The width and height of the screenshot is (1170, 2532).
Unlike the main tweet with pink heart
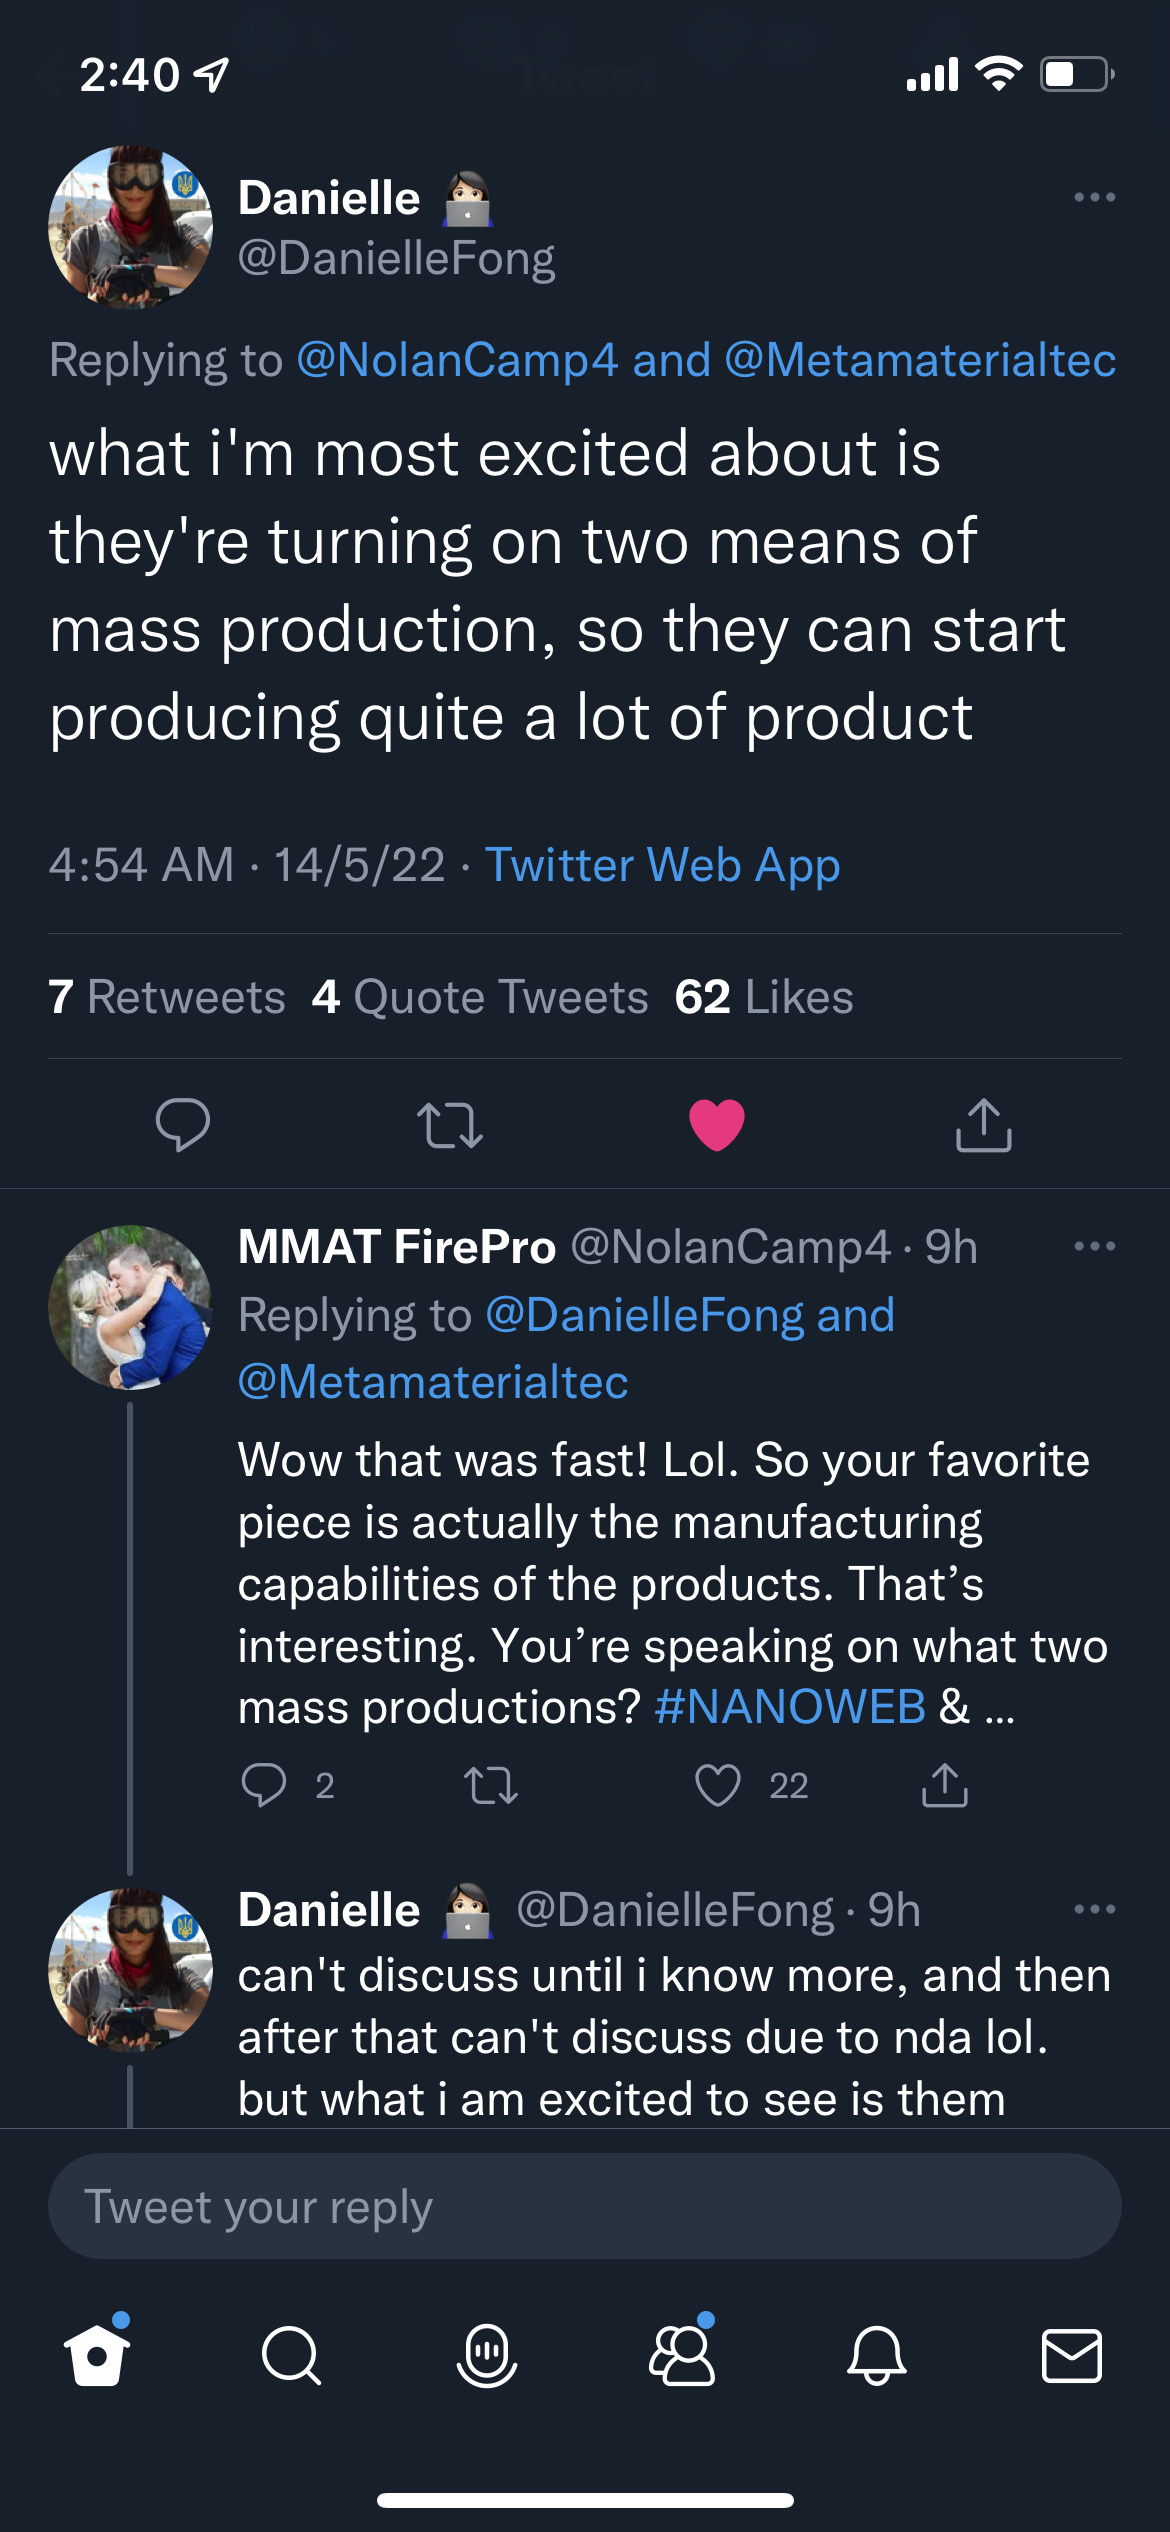point(717,1124)
